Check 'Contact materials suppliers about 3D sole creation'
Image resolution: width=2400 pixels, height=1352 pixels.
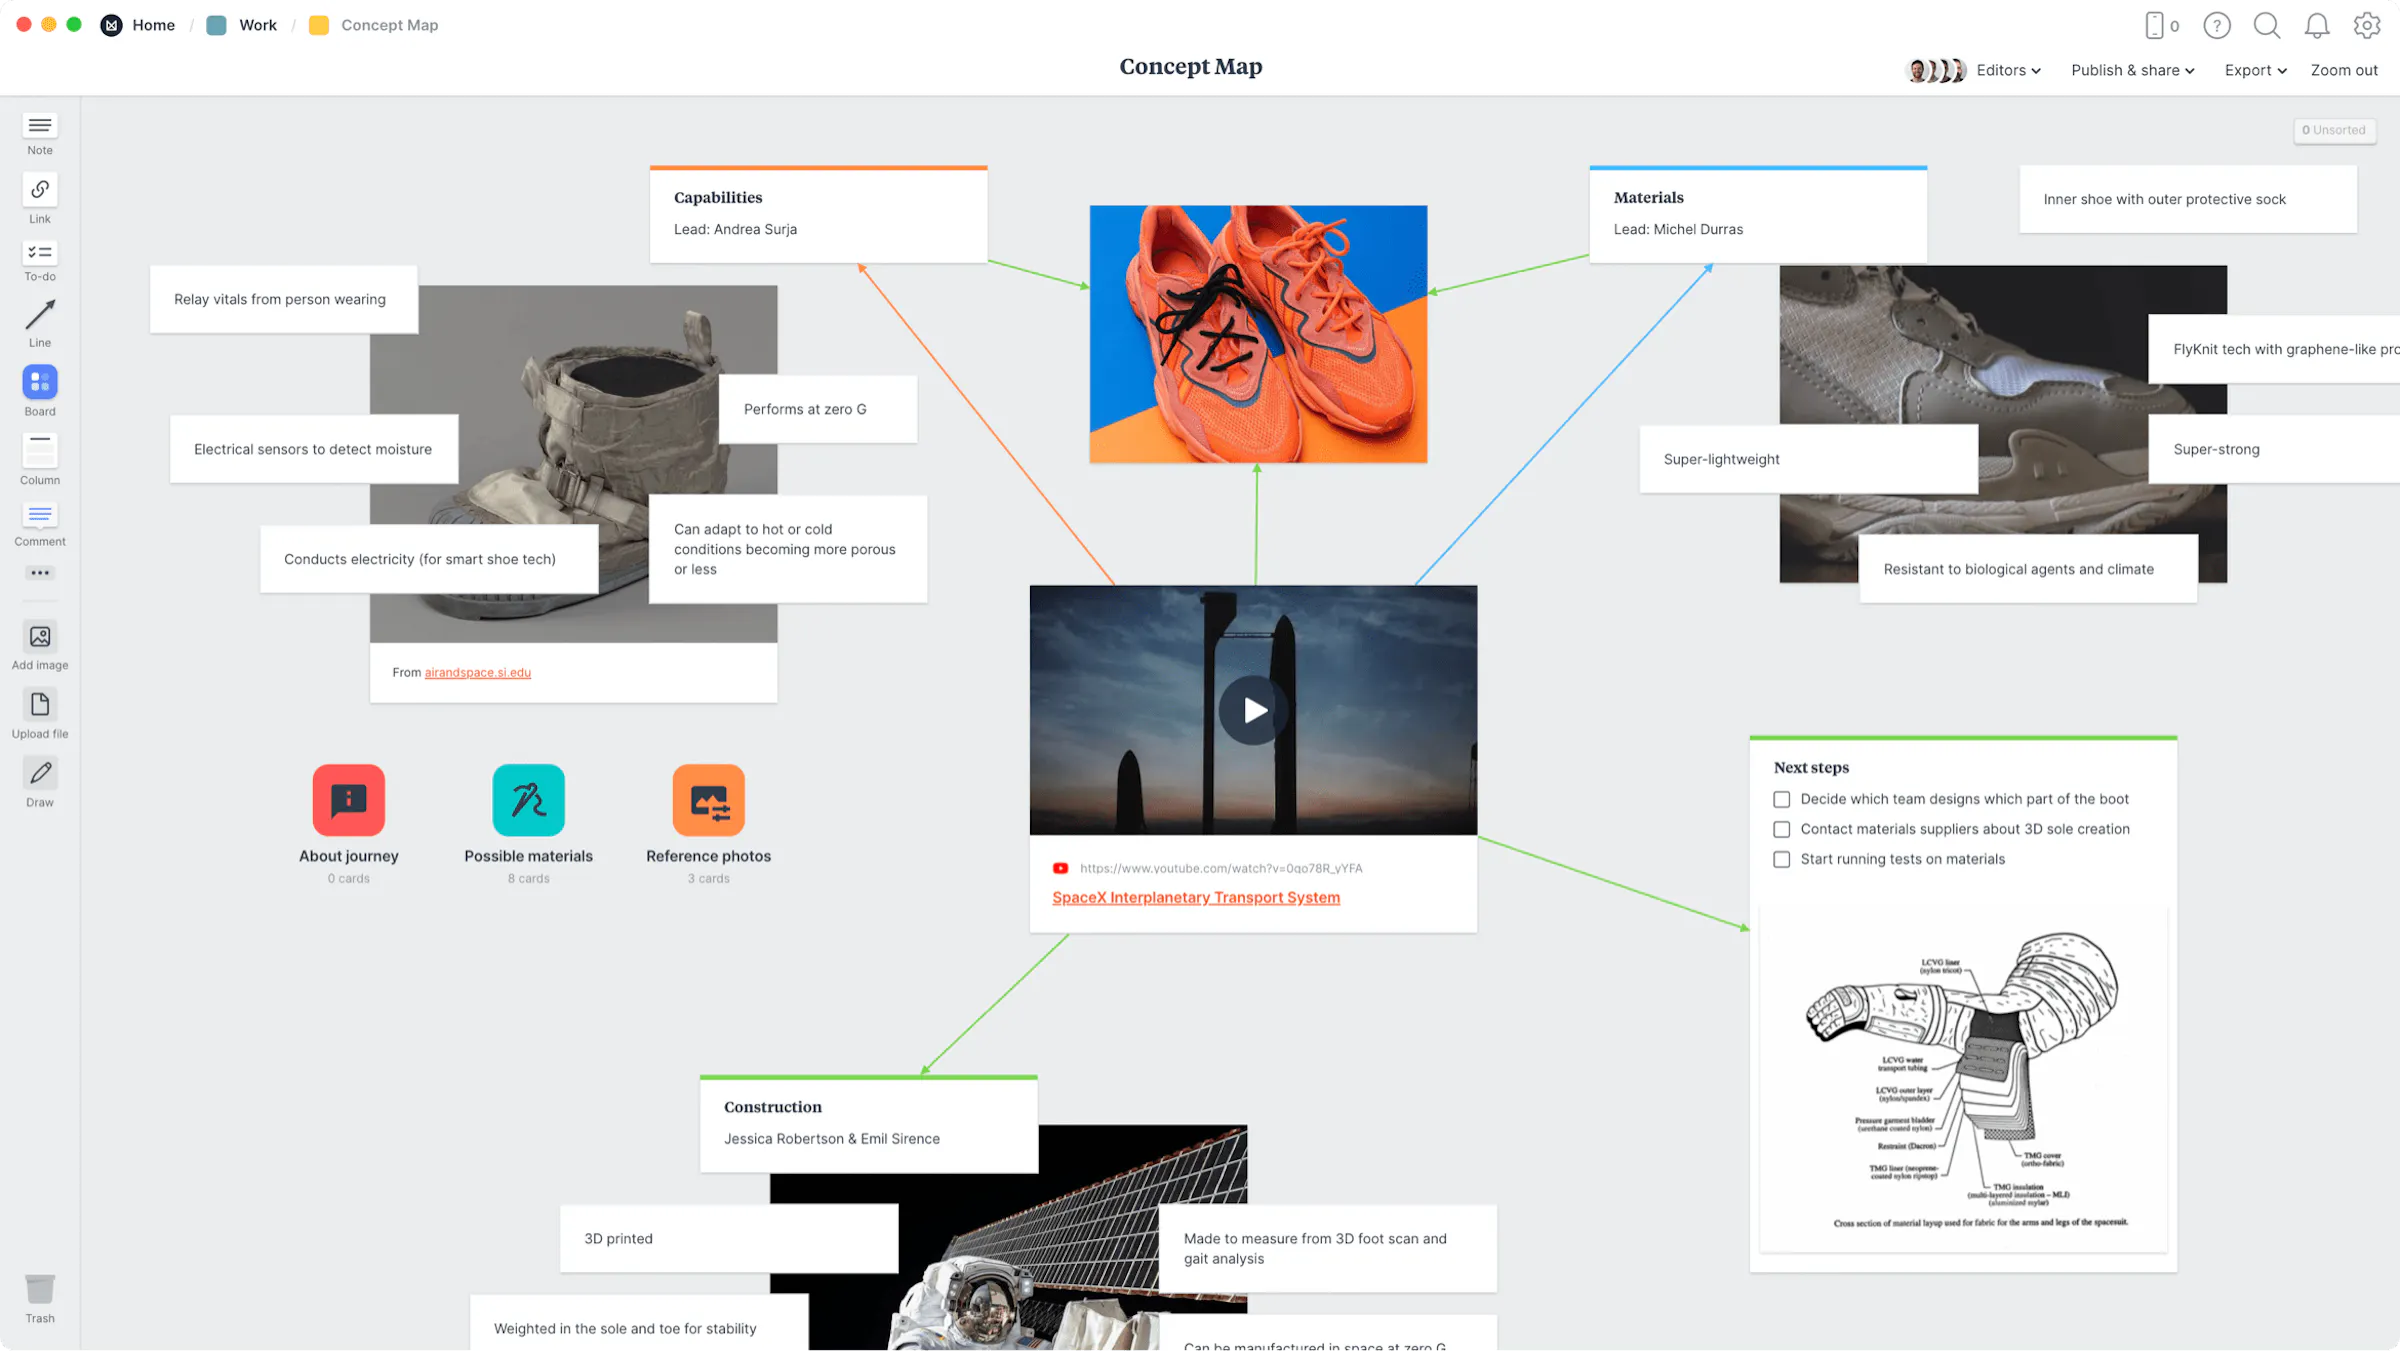[1781, 829]
